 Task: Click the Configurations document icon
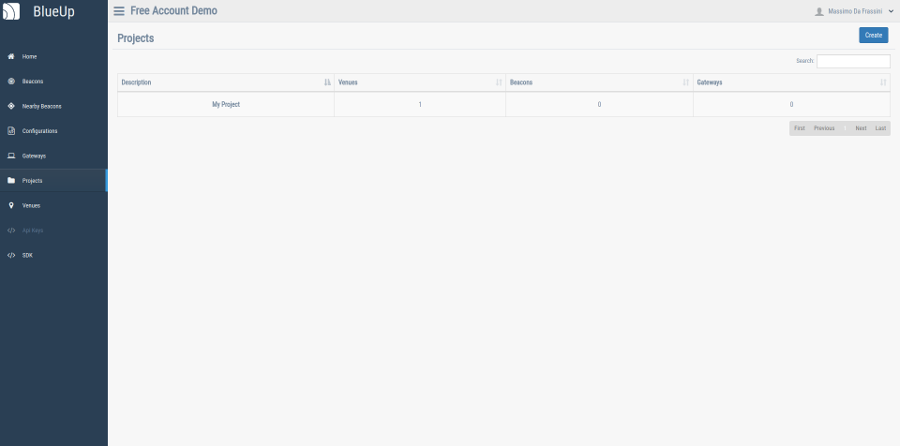tap(11, 131)
